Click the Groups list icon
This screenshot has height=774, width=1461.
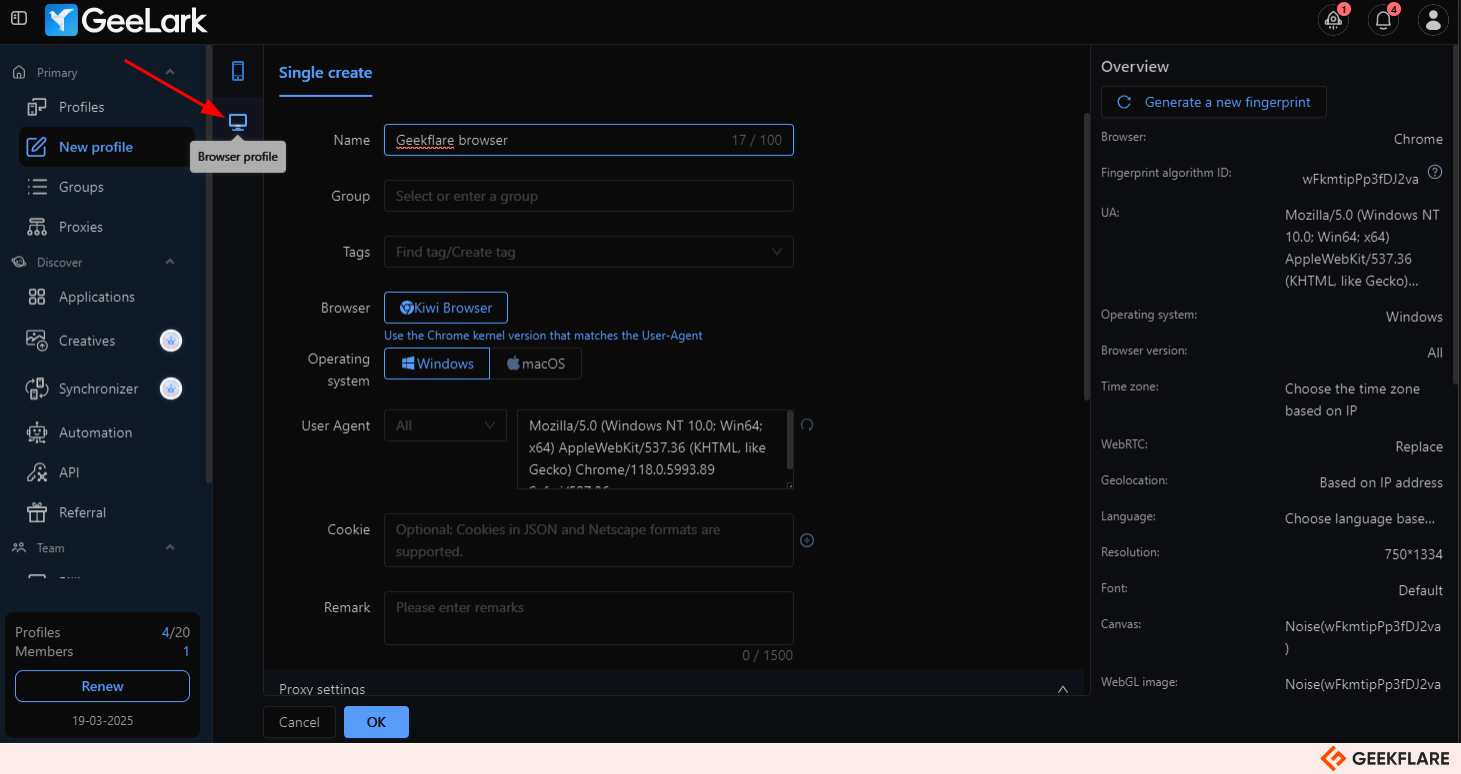(37, 187)
